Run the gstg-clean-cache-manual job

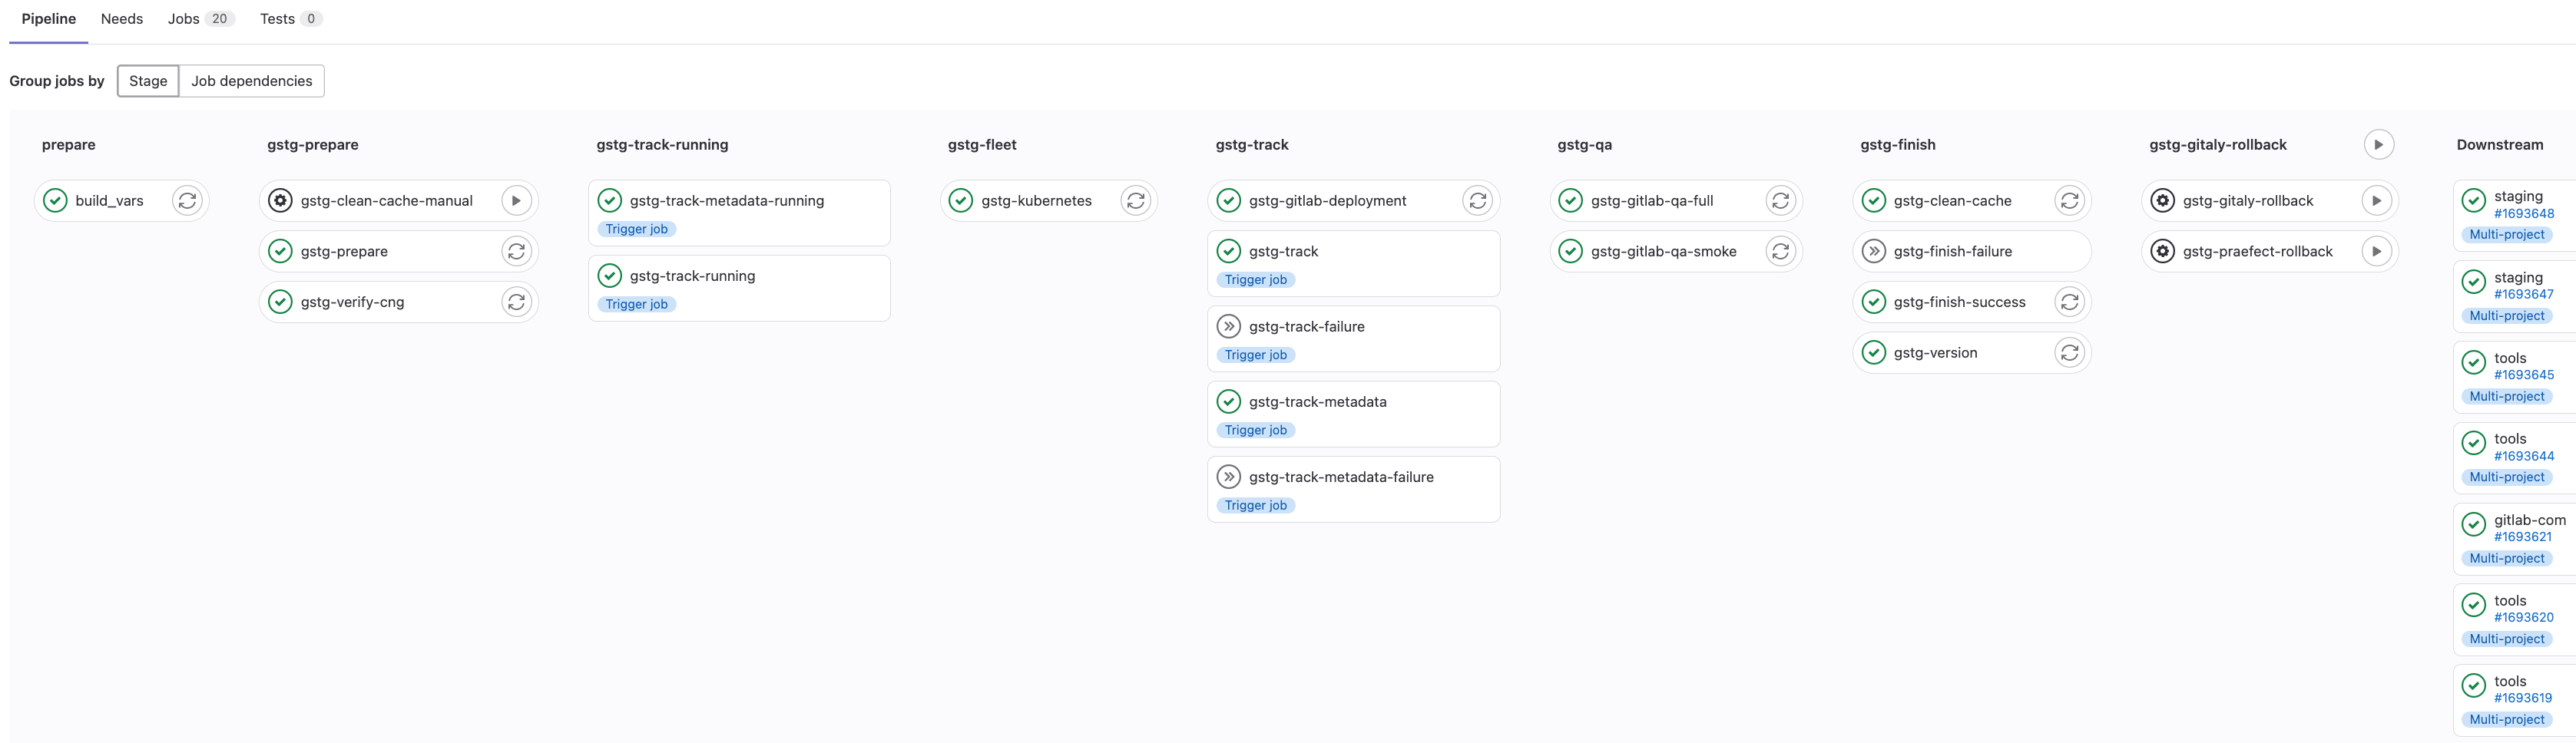(516, 201)
